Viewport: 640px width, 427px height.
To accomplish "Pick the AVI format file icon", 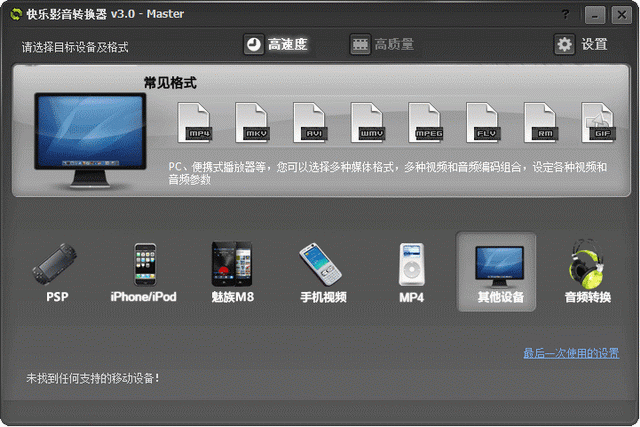I will coord(312,123).
